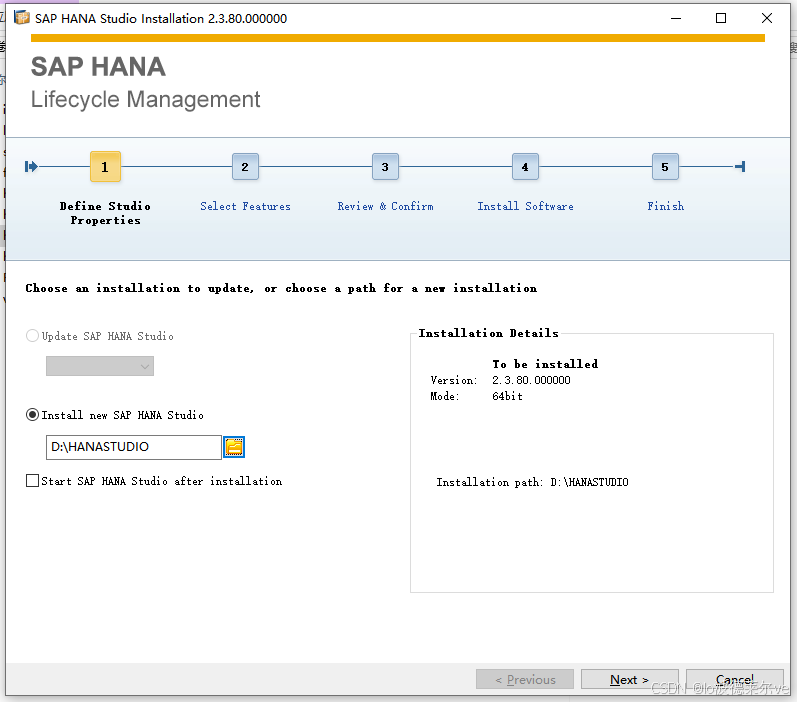The height and width of the screenshot is (702, 797).
Task: Choose the Update SAP HANA Studio radio option
Action: pos(33,336)
